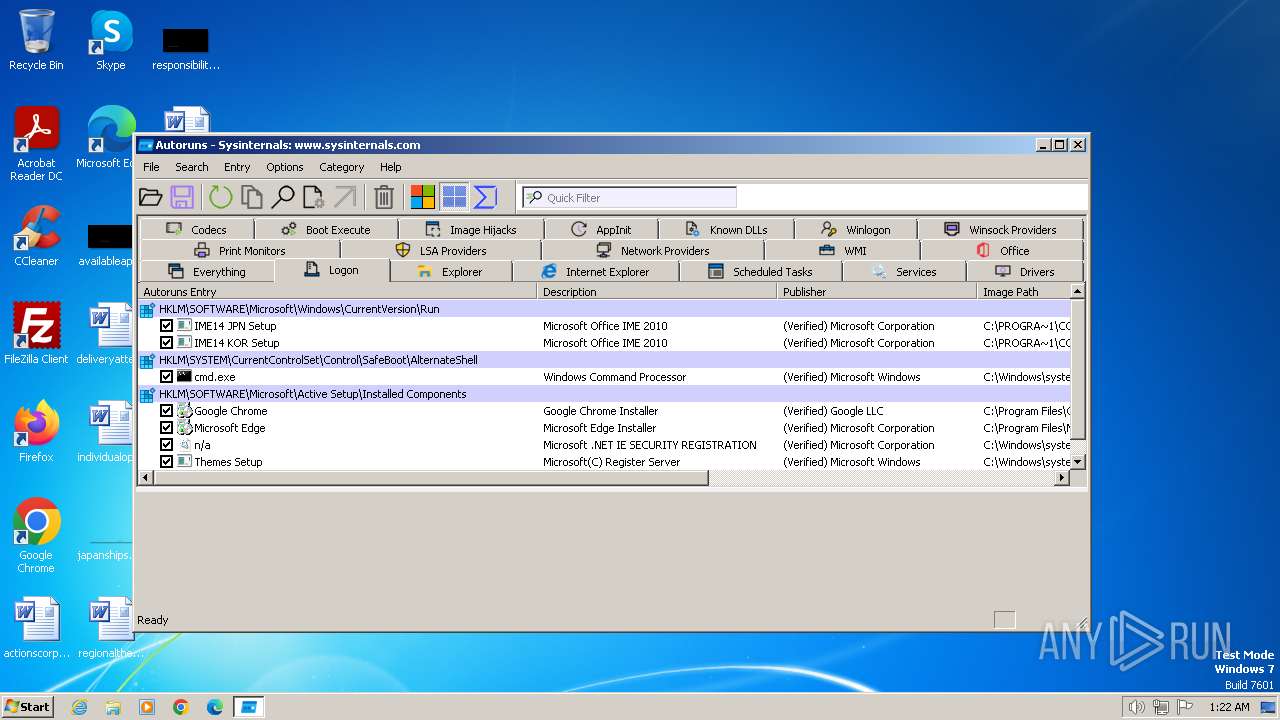The height and width of the screenshot is (720, 1280).
Task: Select the CCleaner desktop icon
Action: [36, 236]
